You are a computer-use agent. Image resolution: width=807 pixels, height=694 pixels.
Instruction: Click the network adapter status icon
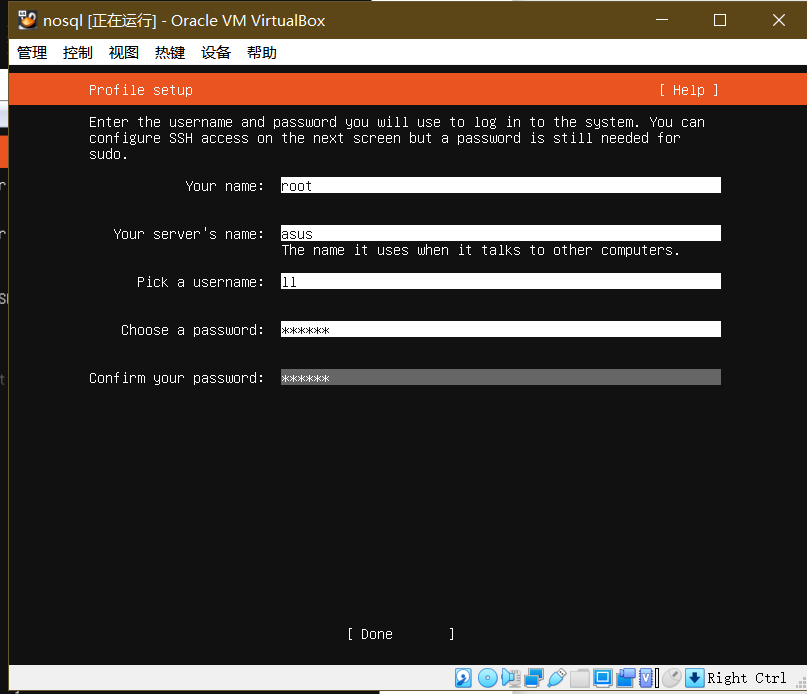[x=534, y=678]
